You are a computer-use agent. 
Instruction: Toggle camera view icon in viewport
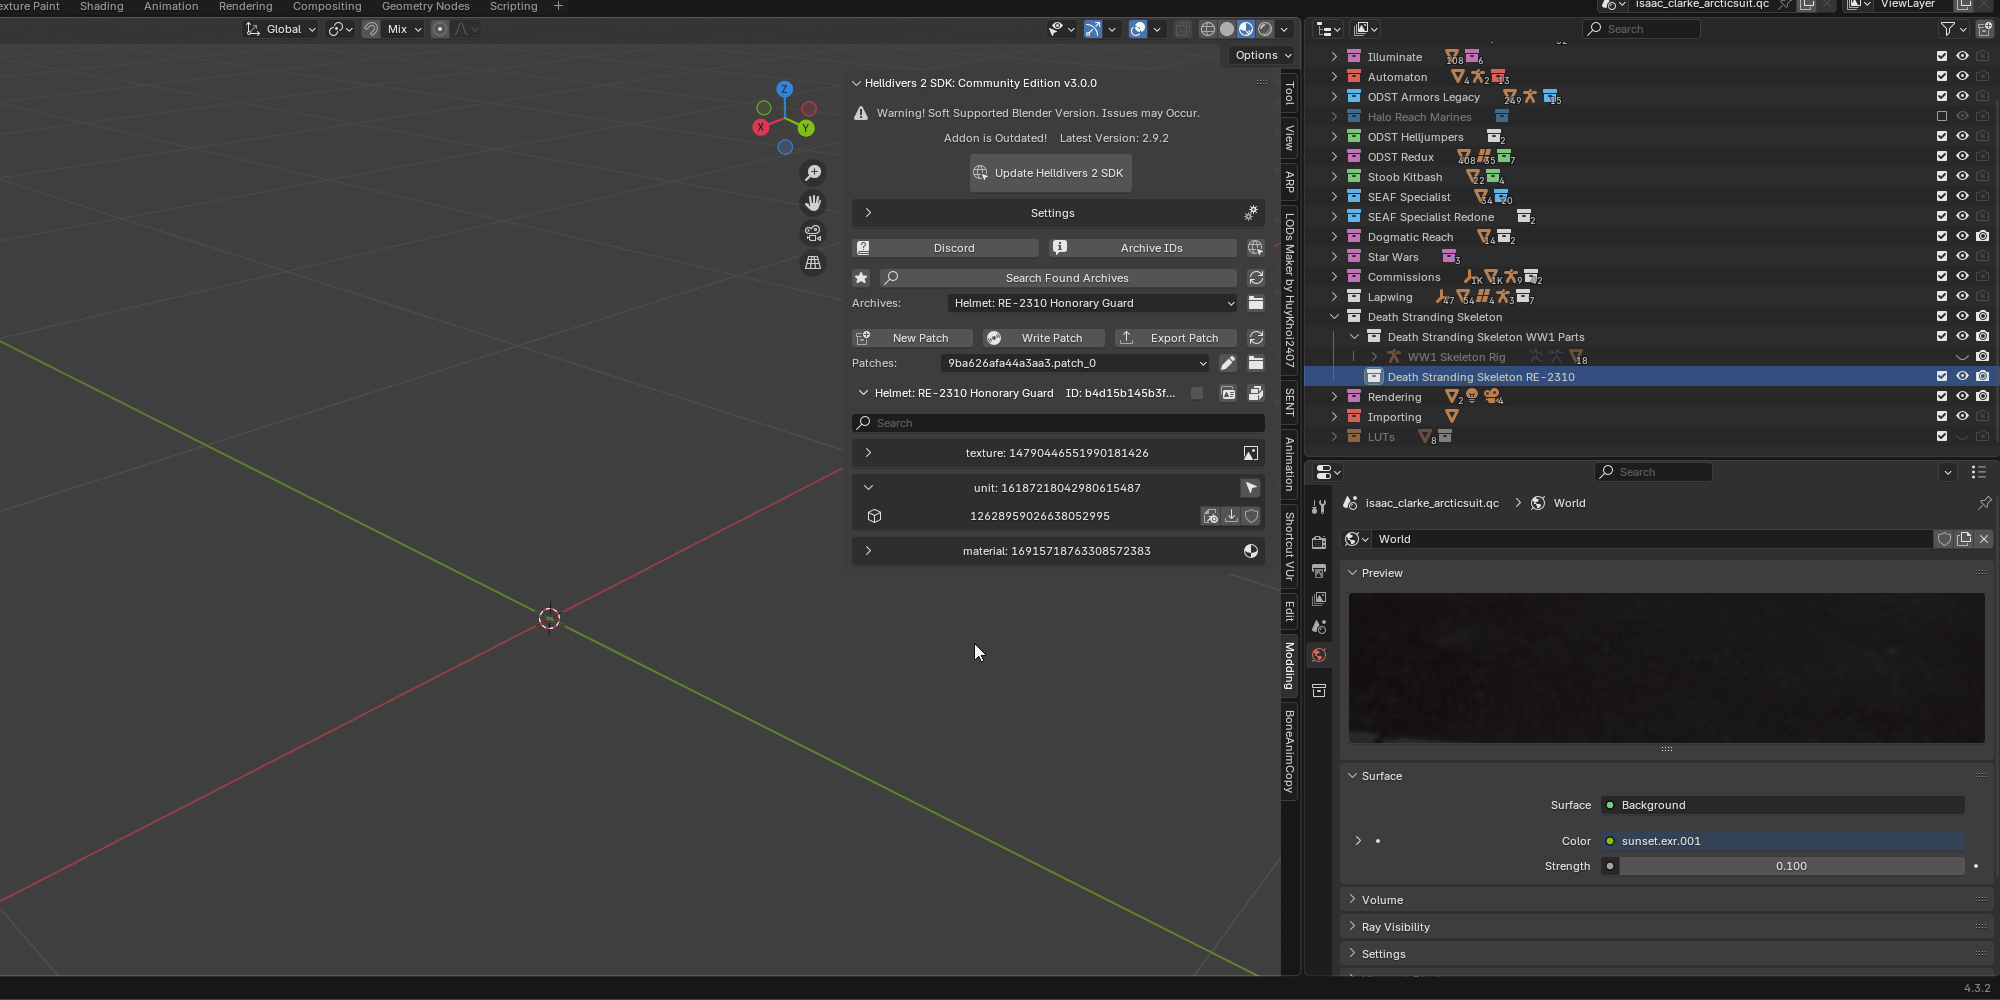point(813,233)
